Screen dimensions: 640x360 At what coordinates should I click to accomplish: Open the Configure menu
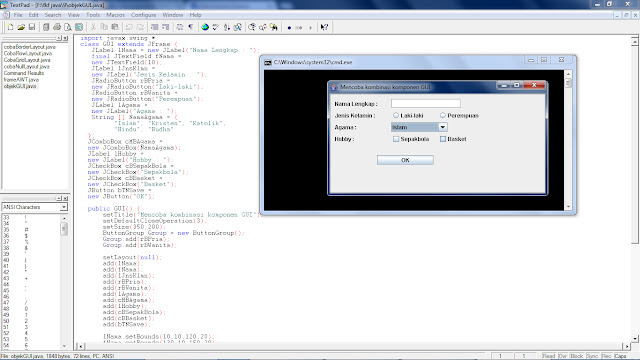pyautogui.click(x=144, y=15)
